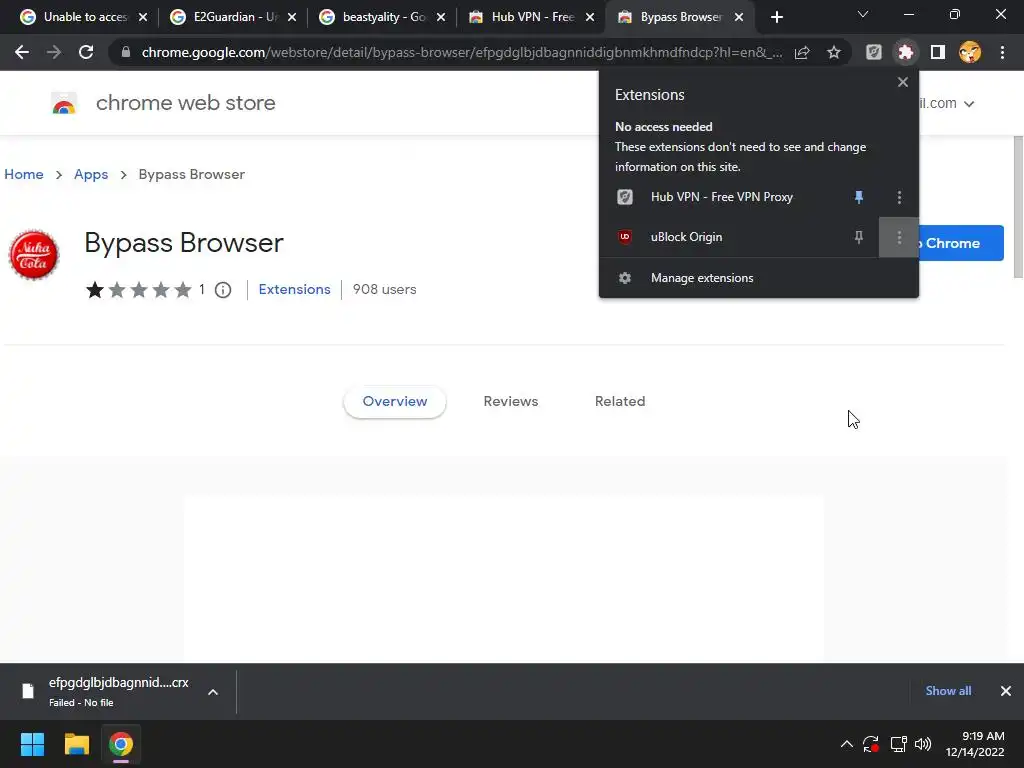View site security lock information
This screenshot has height=768, width=1024.
pos(126,52)
